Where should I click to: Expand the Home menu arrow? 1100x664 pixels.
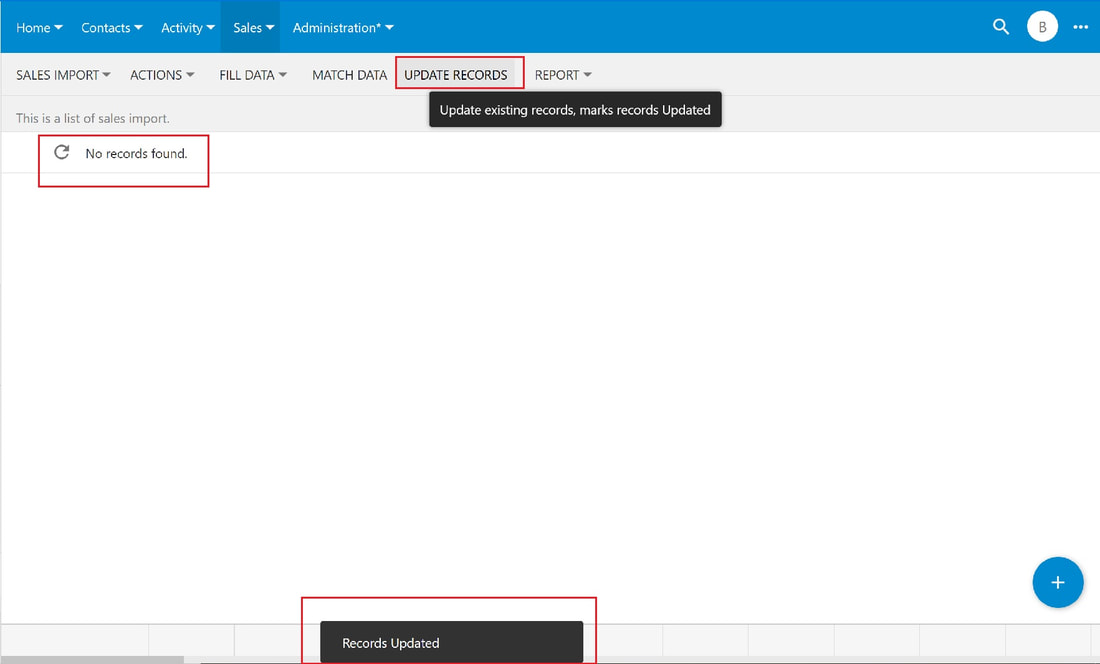58,27
